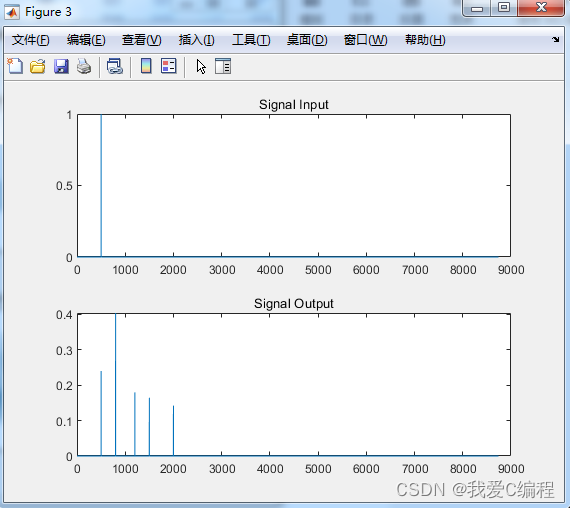Click the first output spike of height 0.24
Image resolution: width=570 pixels, height=508 pixels.
tap(101, 413)
